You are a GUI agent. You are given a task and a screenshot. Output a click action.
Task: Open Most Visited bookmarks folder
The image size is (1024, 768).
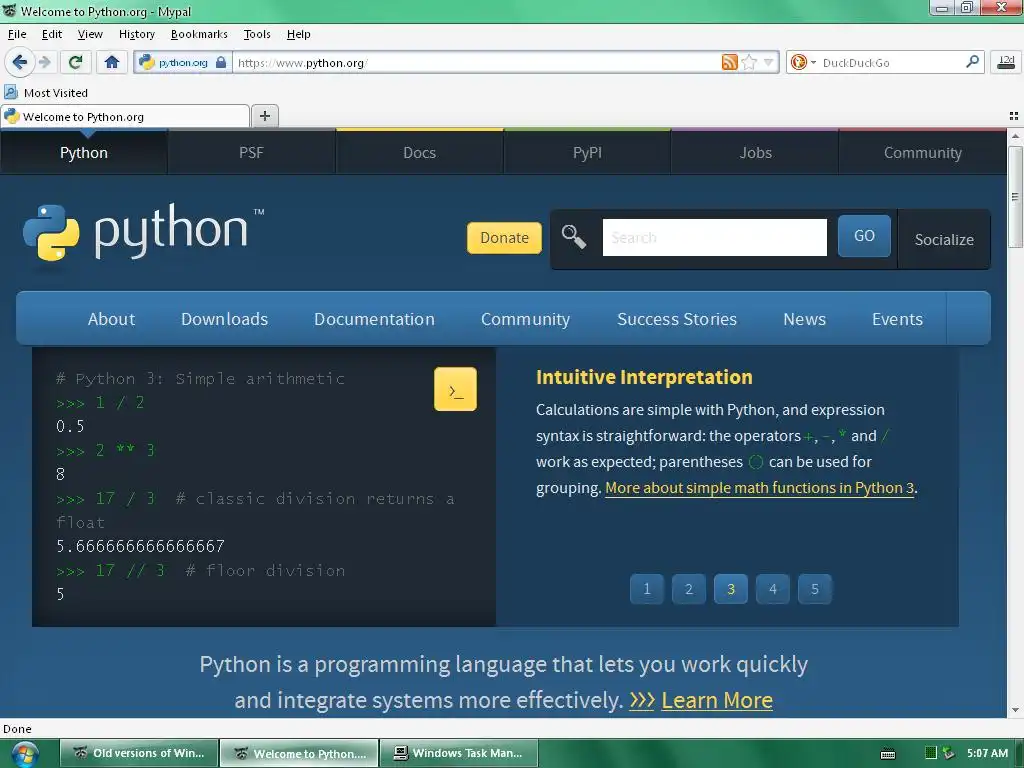pos(46,93)
